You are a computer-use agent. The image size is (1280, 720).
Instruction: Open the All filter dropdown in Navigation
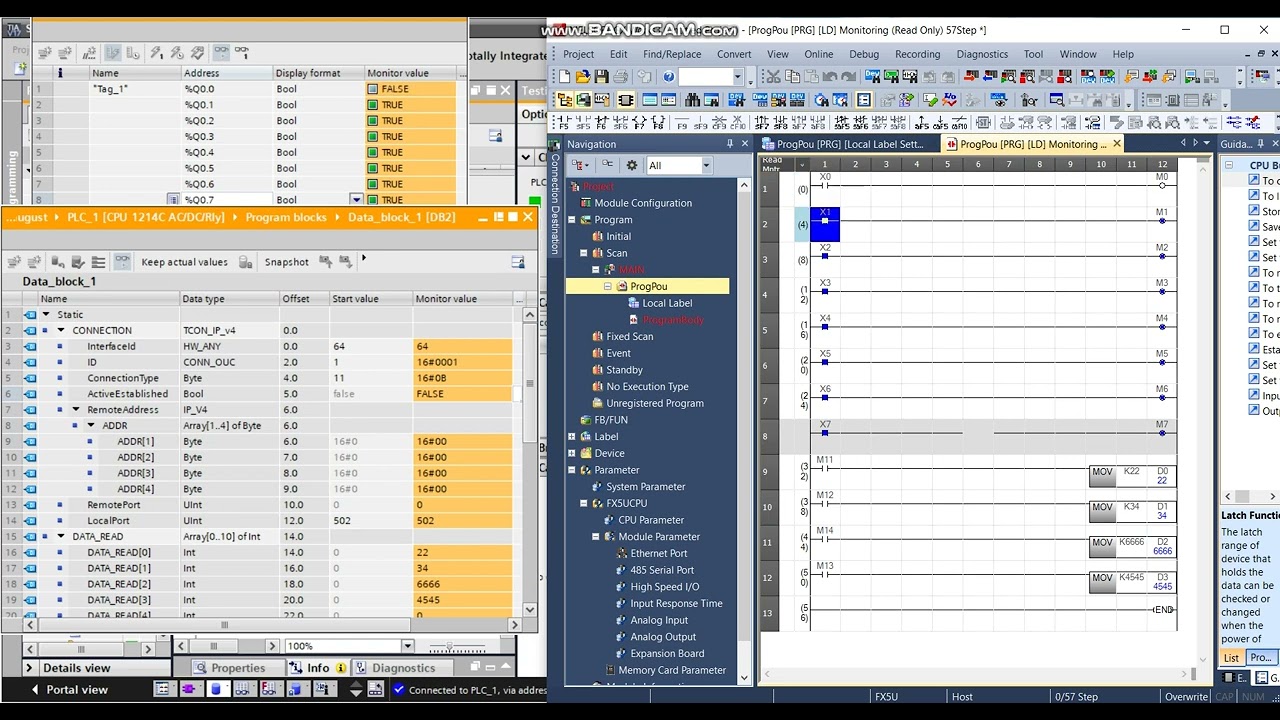coord(706,166)
